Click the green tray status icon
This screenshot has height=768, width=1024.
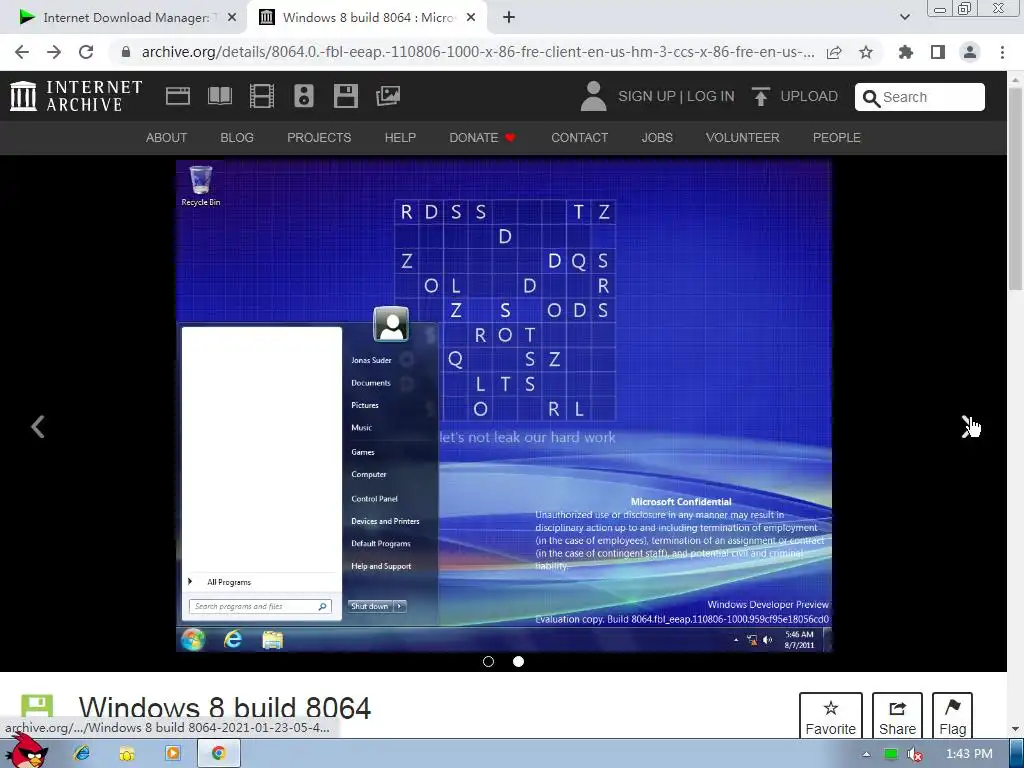pos(890,754)
